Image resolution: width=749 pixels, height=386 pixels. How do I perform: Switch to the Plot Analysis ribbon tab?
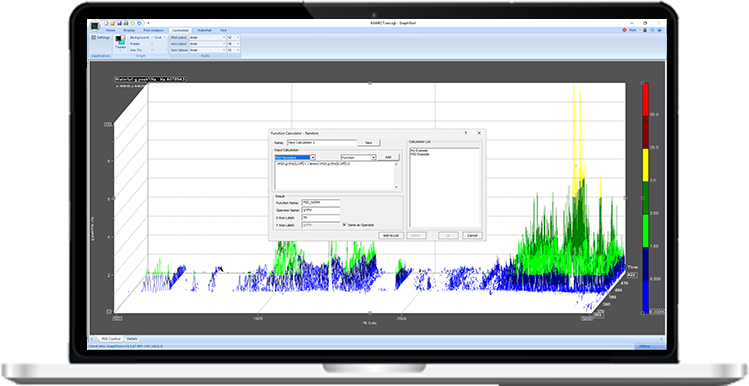coord(153,30)
